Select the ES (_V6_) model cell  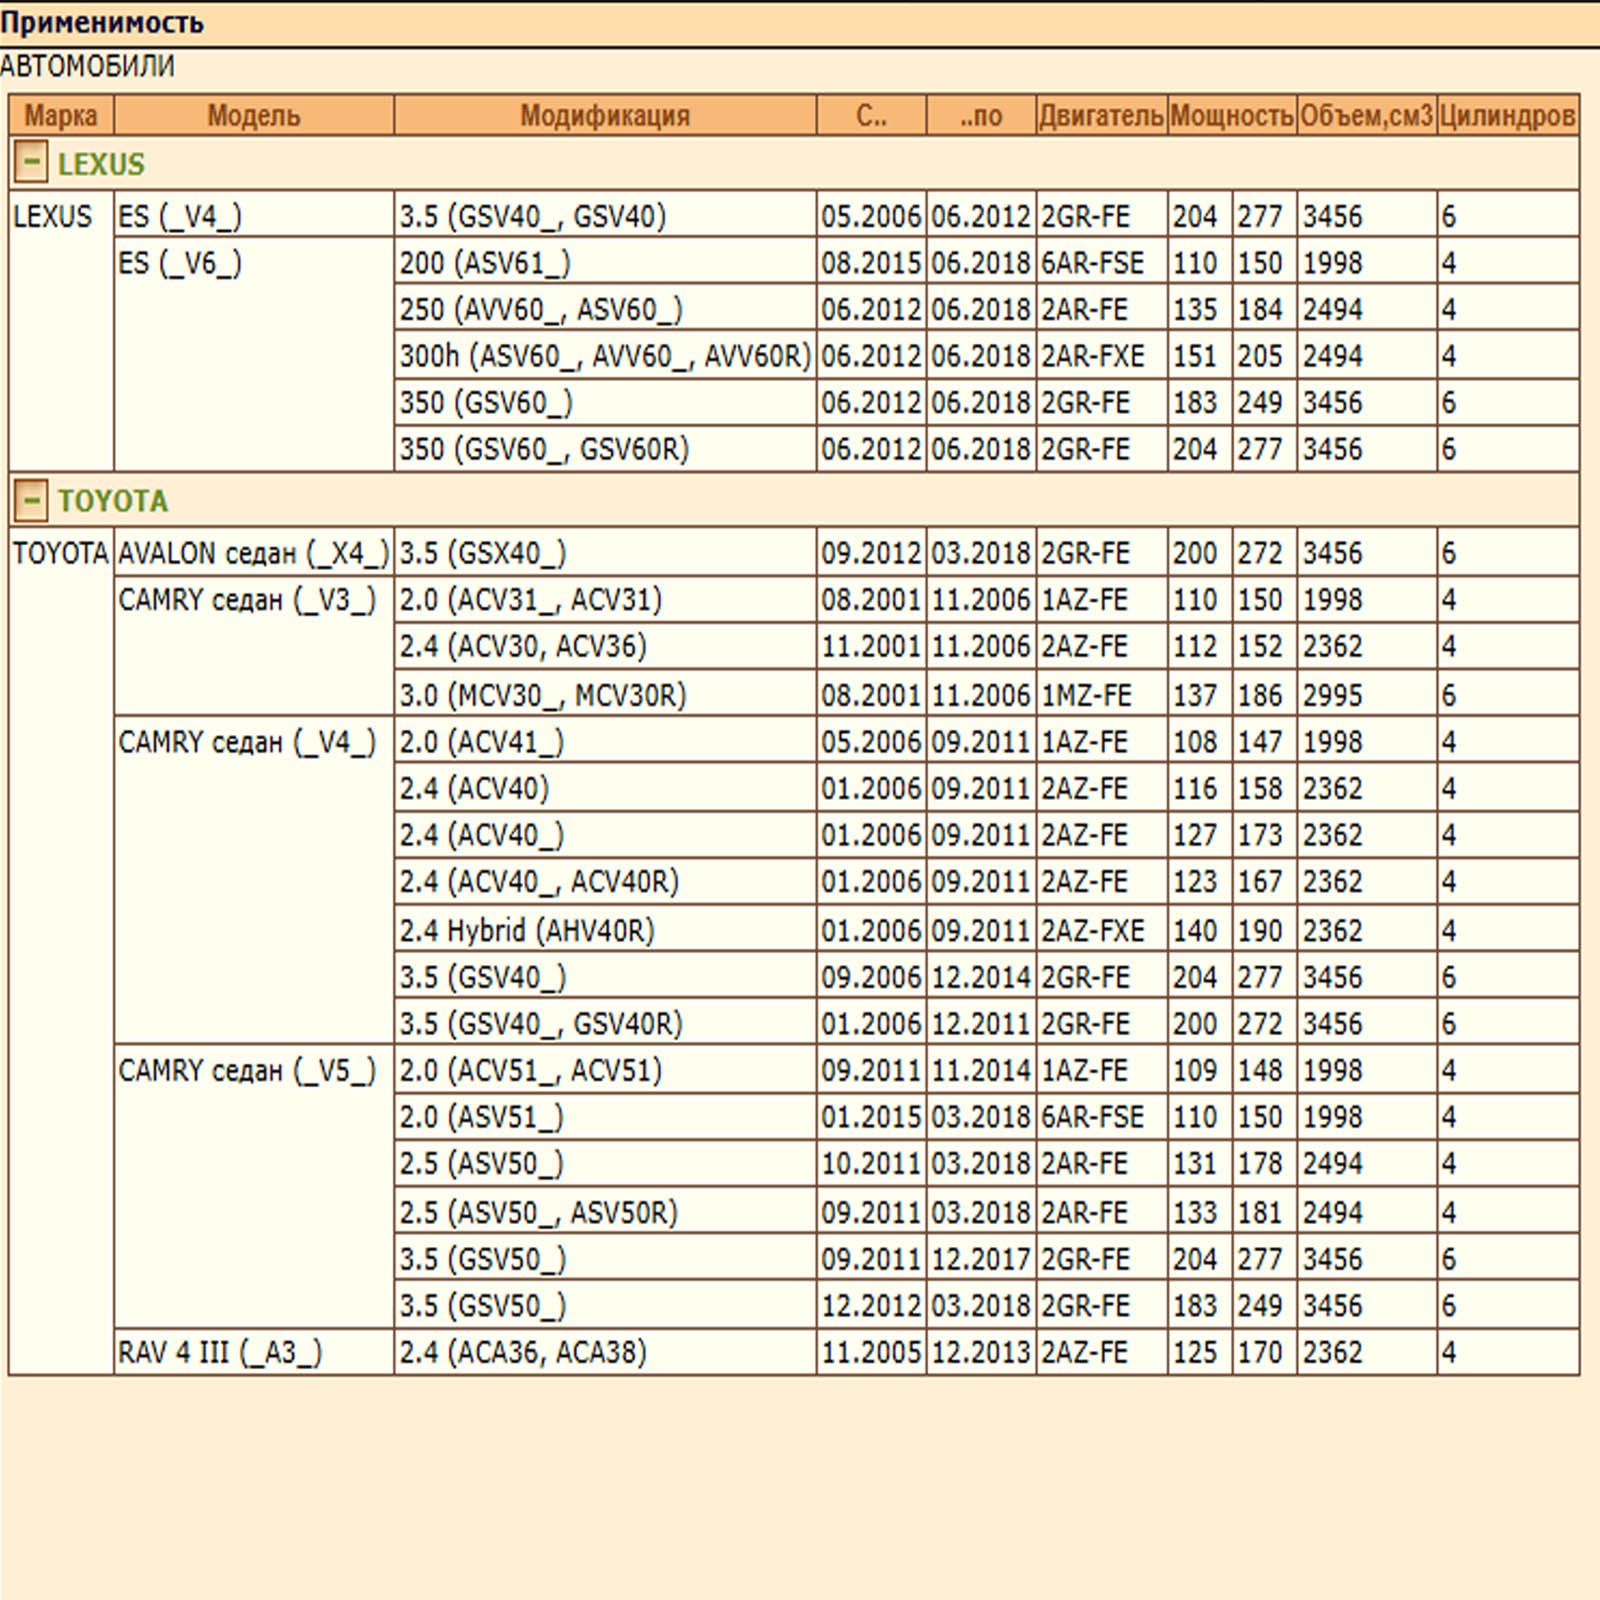(x=180, y=264)
